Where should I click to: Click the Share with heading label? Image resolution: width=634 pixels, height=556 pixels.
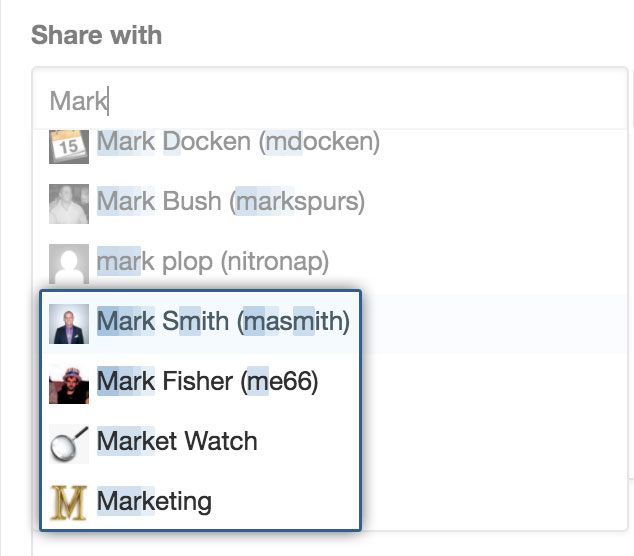[97, 35]
